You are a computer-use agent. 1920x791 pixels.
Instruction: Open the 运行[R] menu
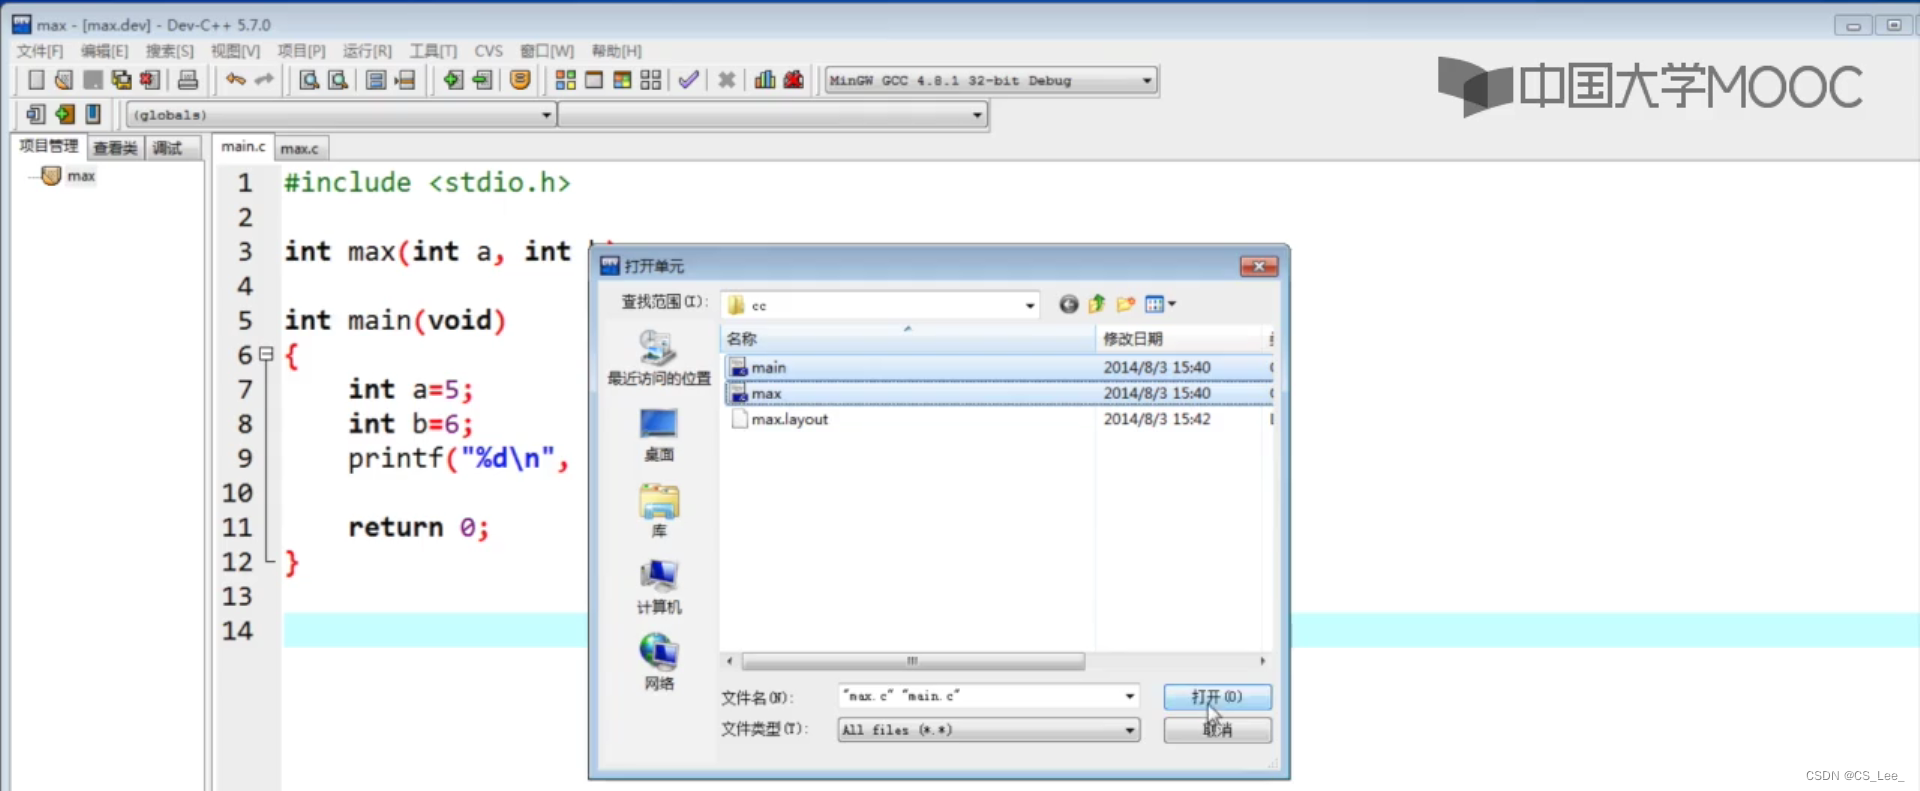coord(367,51)
